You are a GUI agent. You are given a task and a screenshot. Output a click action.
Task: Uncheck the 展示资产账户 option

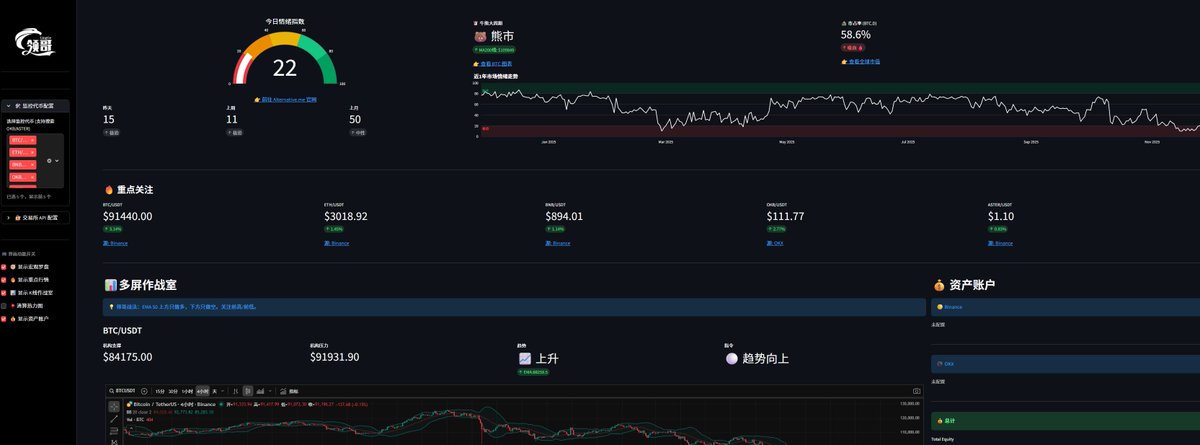4,318
